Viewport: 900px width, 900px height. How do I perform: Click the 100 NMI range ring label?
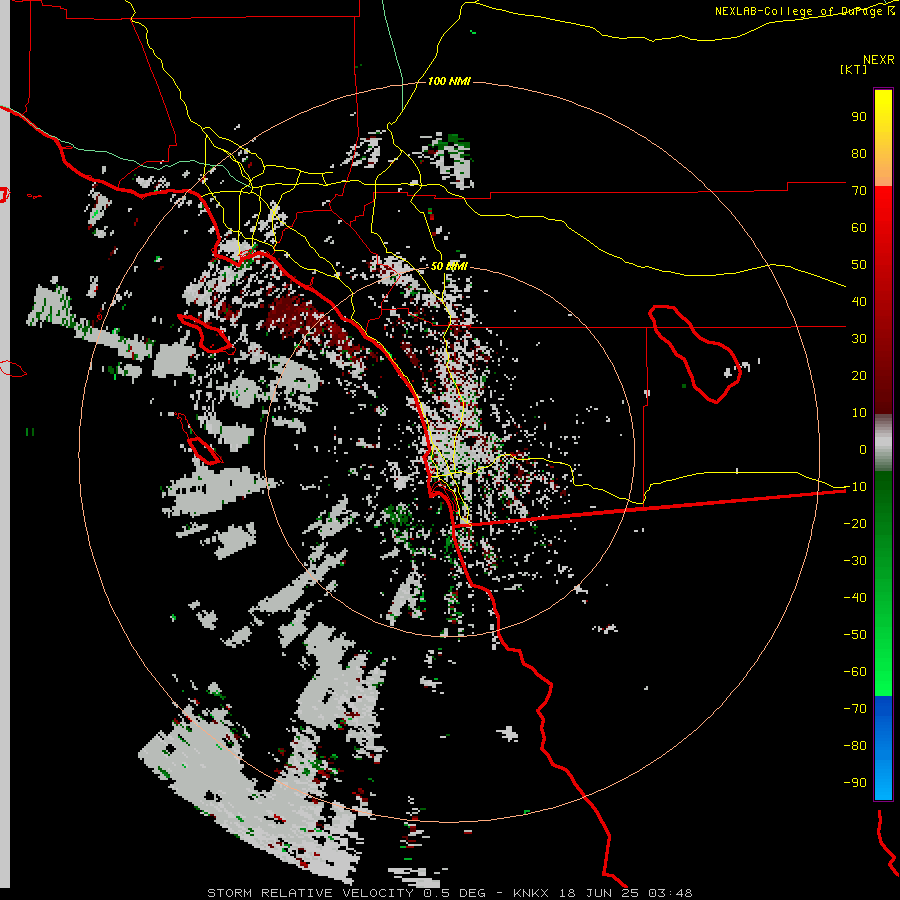449,81
